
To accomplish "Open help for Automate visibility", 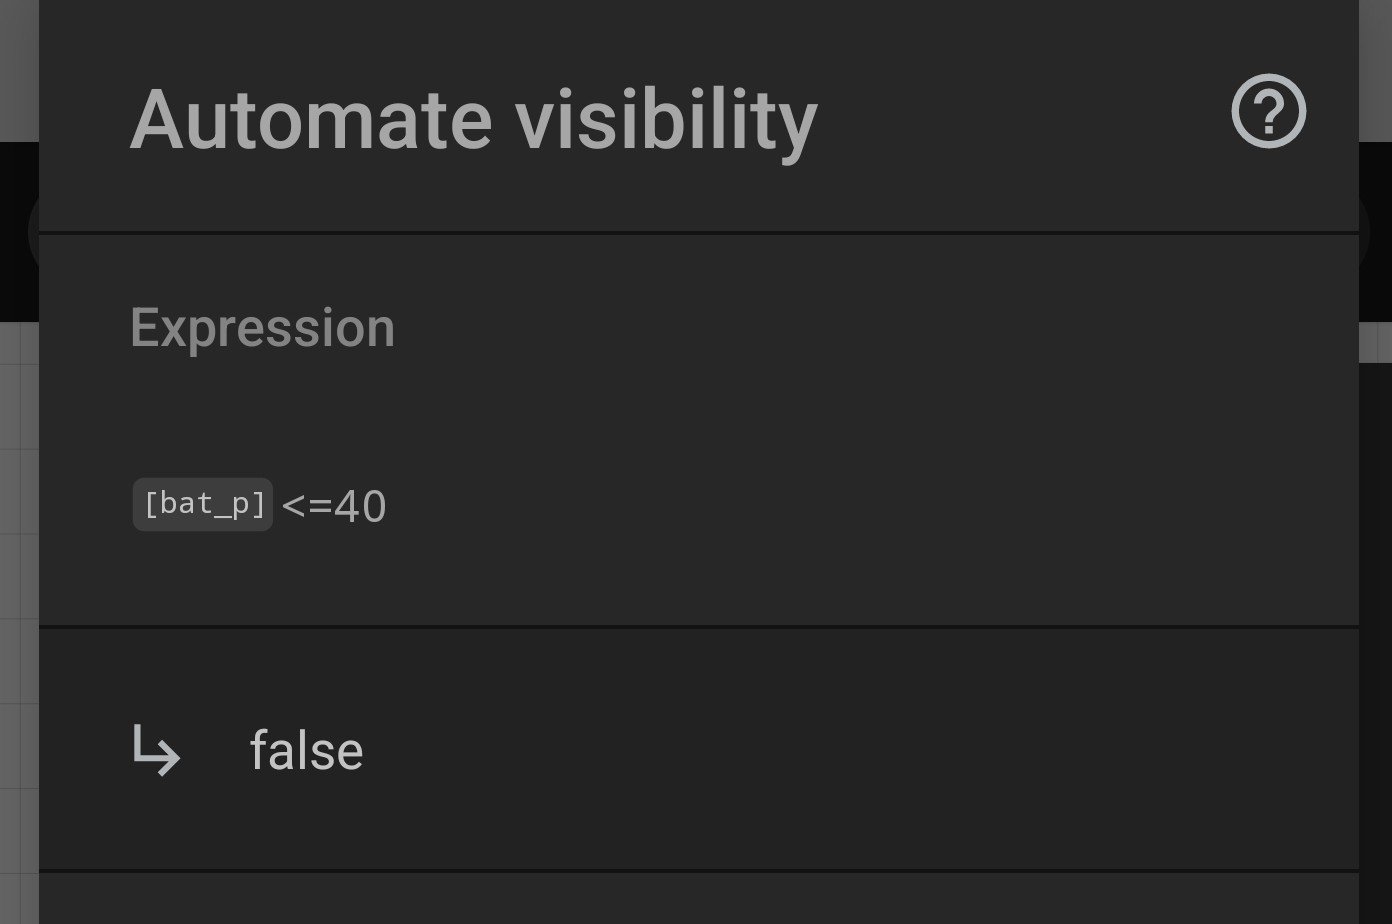I will click(1268, 111).
